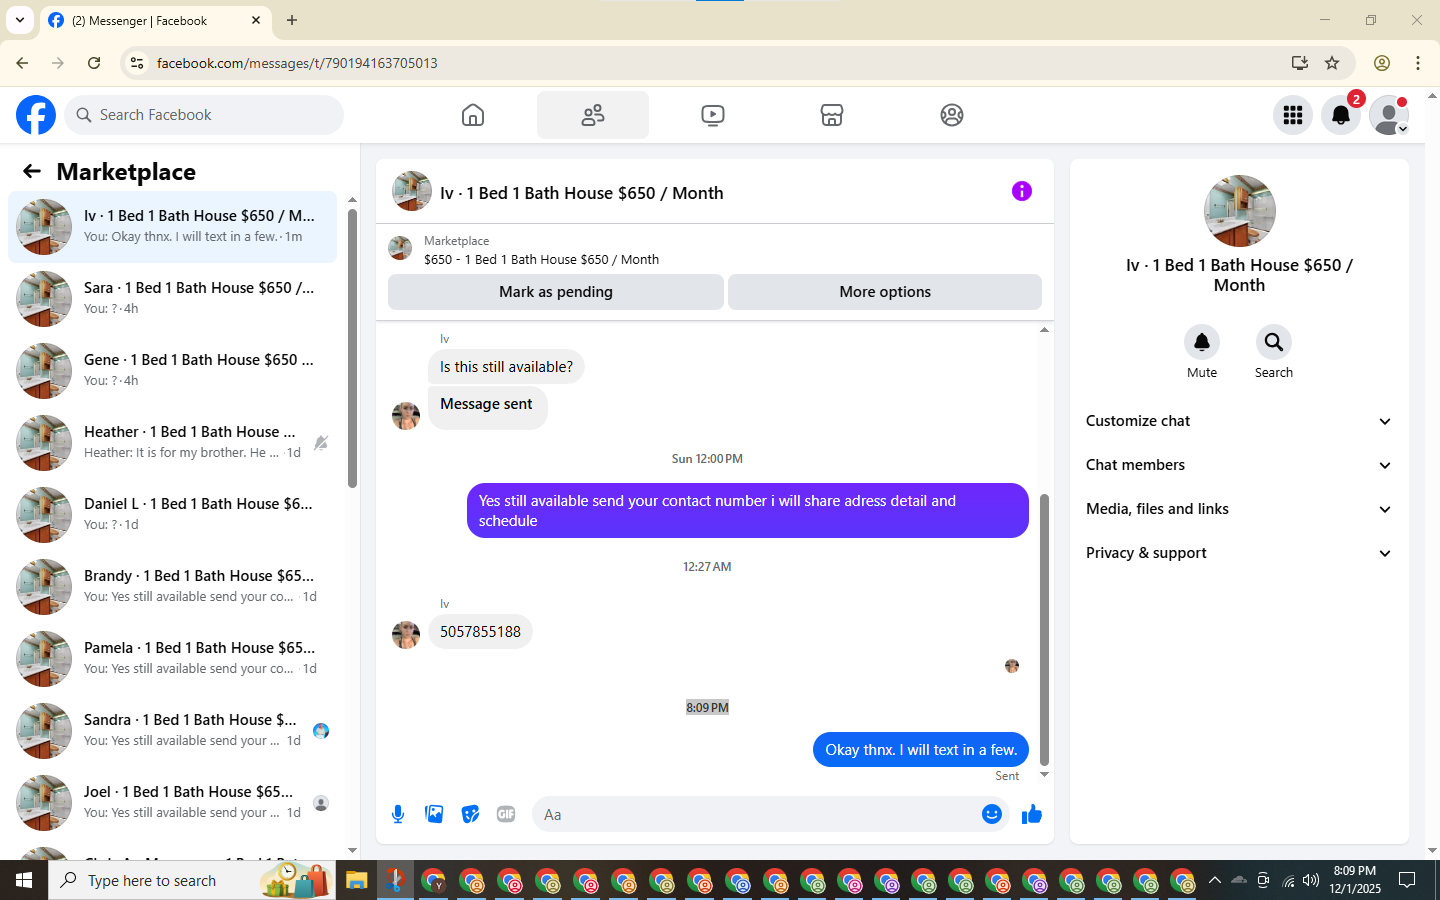
Task: Open a new browser tab
Action: click(x=292, y=20)
